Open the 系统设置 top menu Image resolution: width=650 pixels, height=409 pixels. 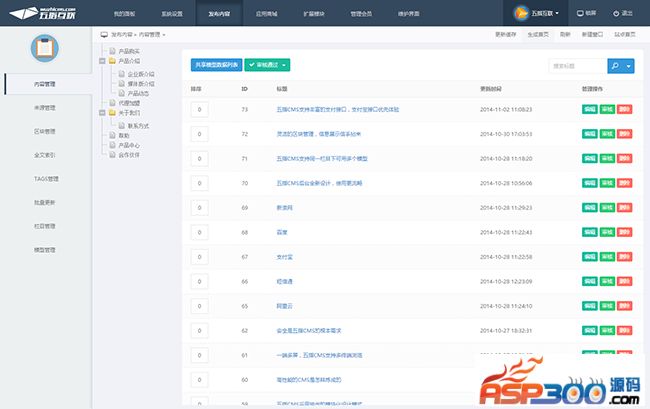172,14
